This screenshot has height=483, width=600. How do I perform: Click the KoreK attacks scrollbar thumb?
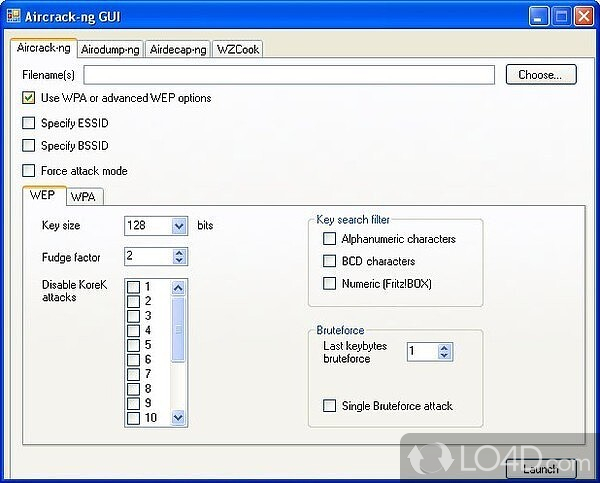178,329
